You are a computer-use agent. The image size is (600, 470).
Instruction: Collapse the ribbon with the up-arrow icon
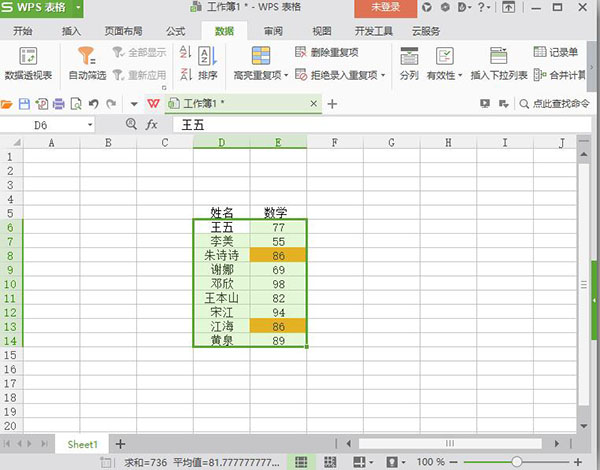pos(508,7)
